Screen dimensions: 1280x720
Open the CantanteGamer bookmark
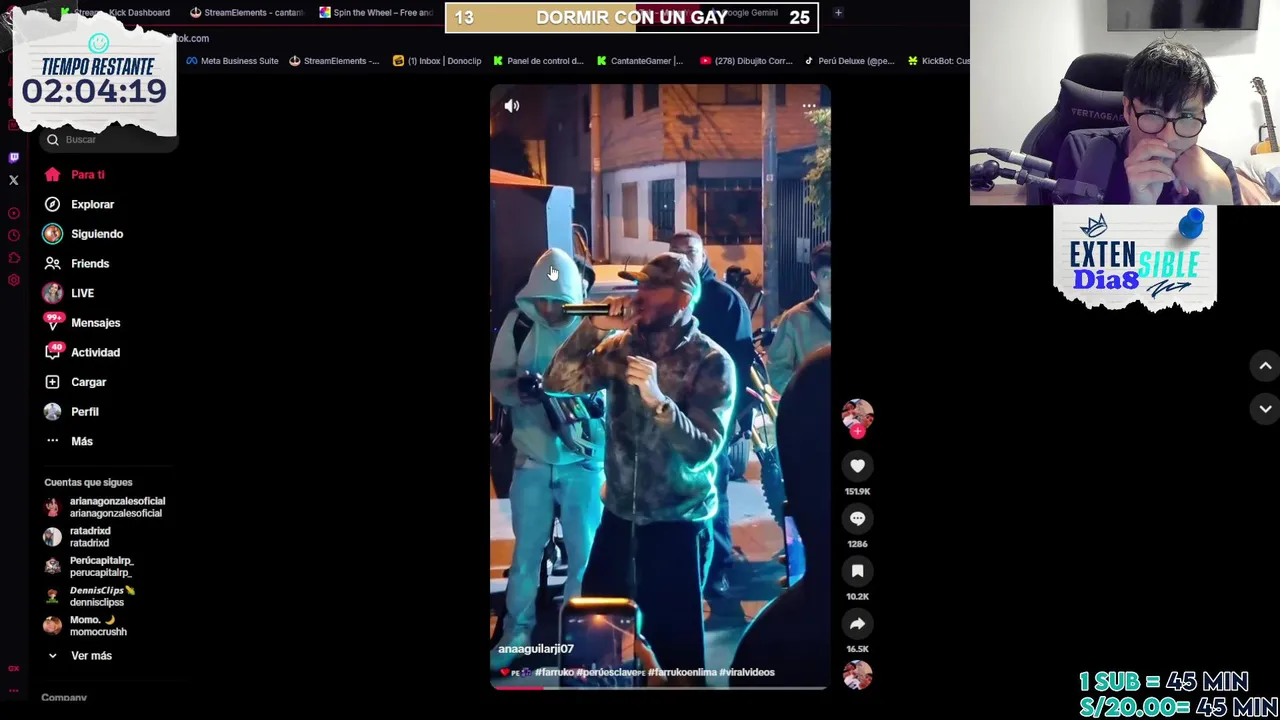pos(640,61)
